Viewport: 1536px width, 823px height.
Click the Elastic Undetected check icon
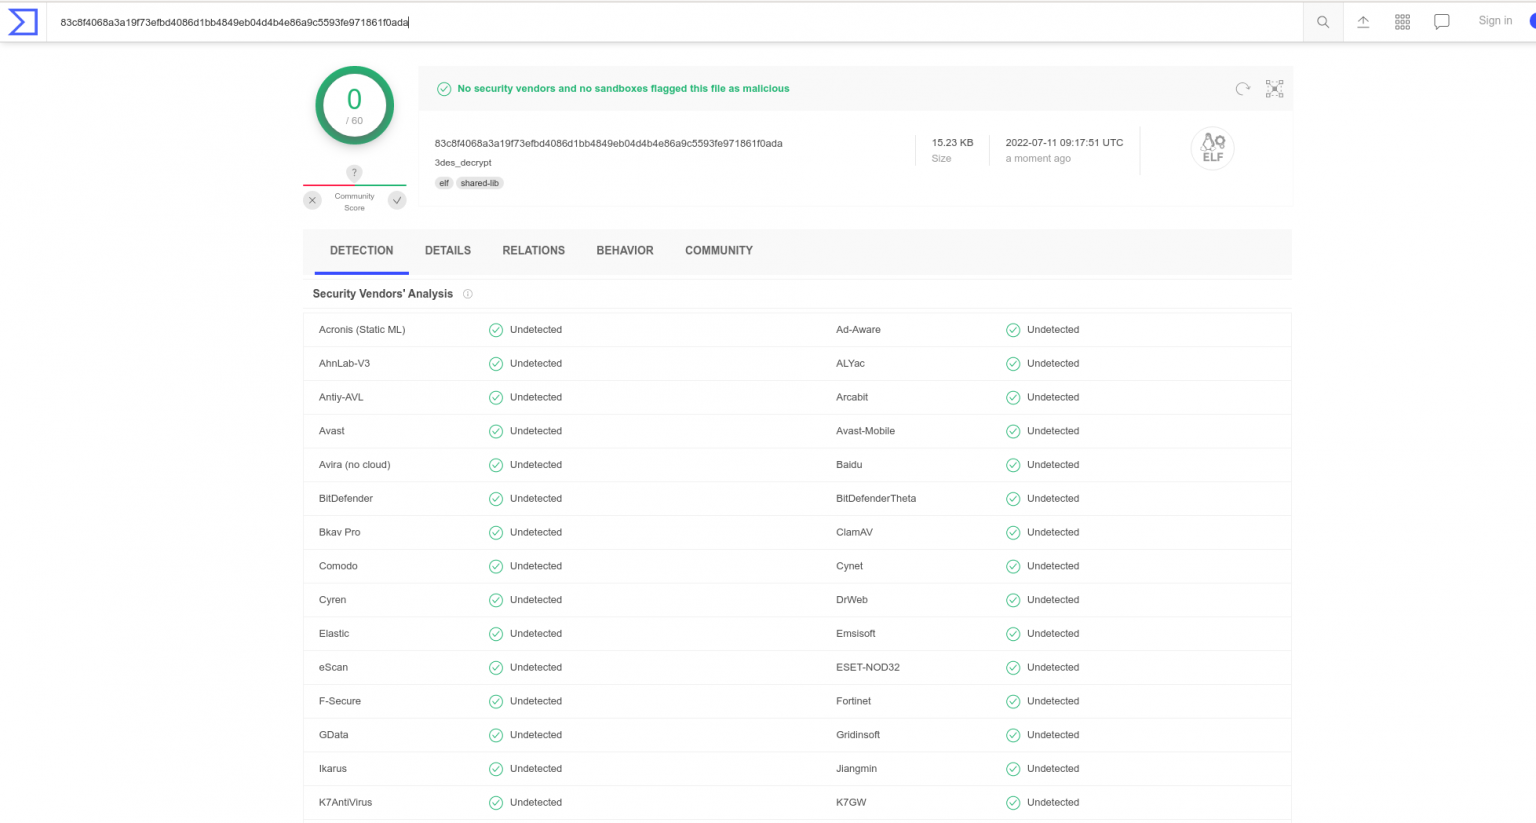point(496,634)
